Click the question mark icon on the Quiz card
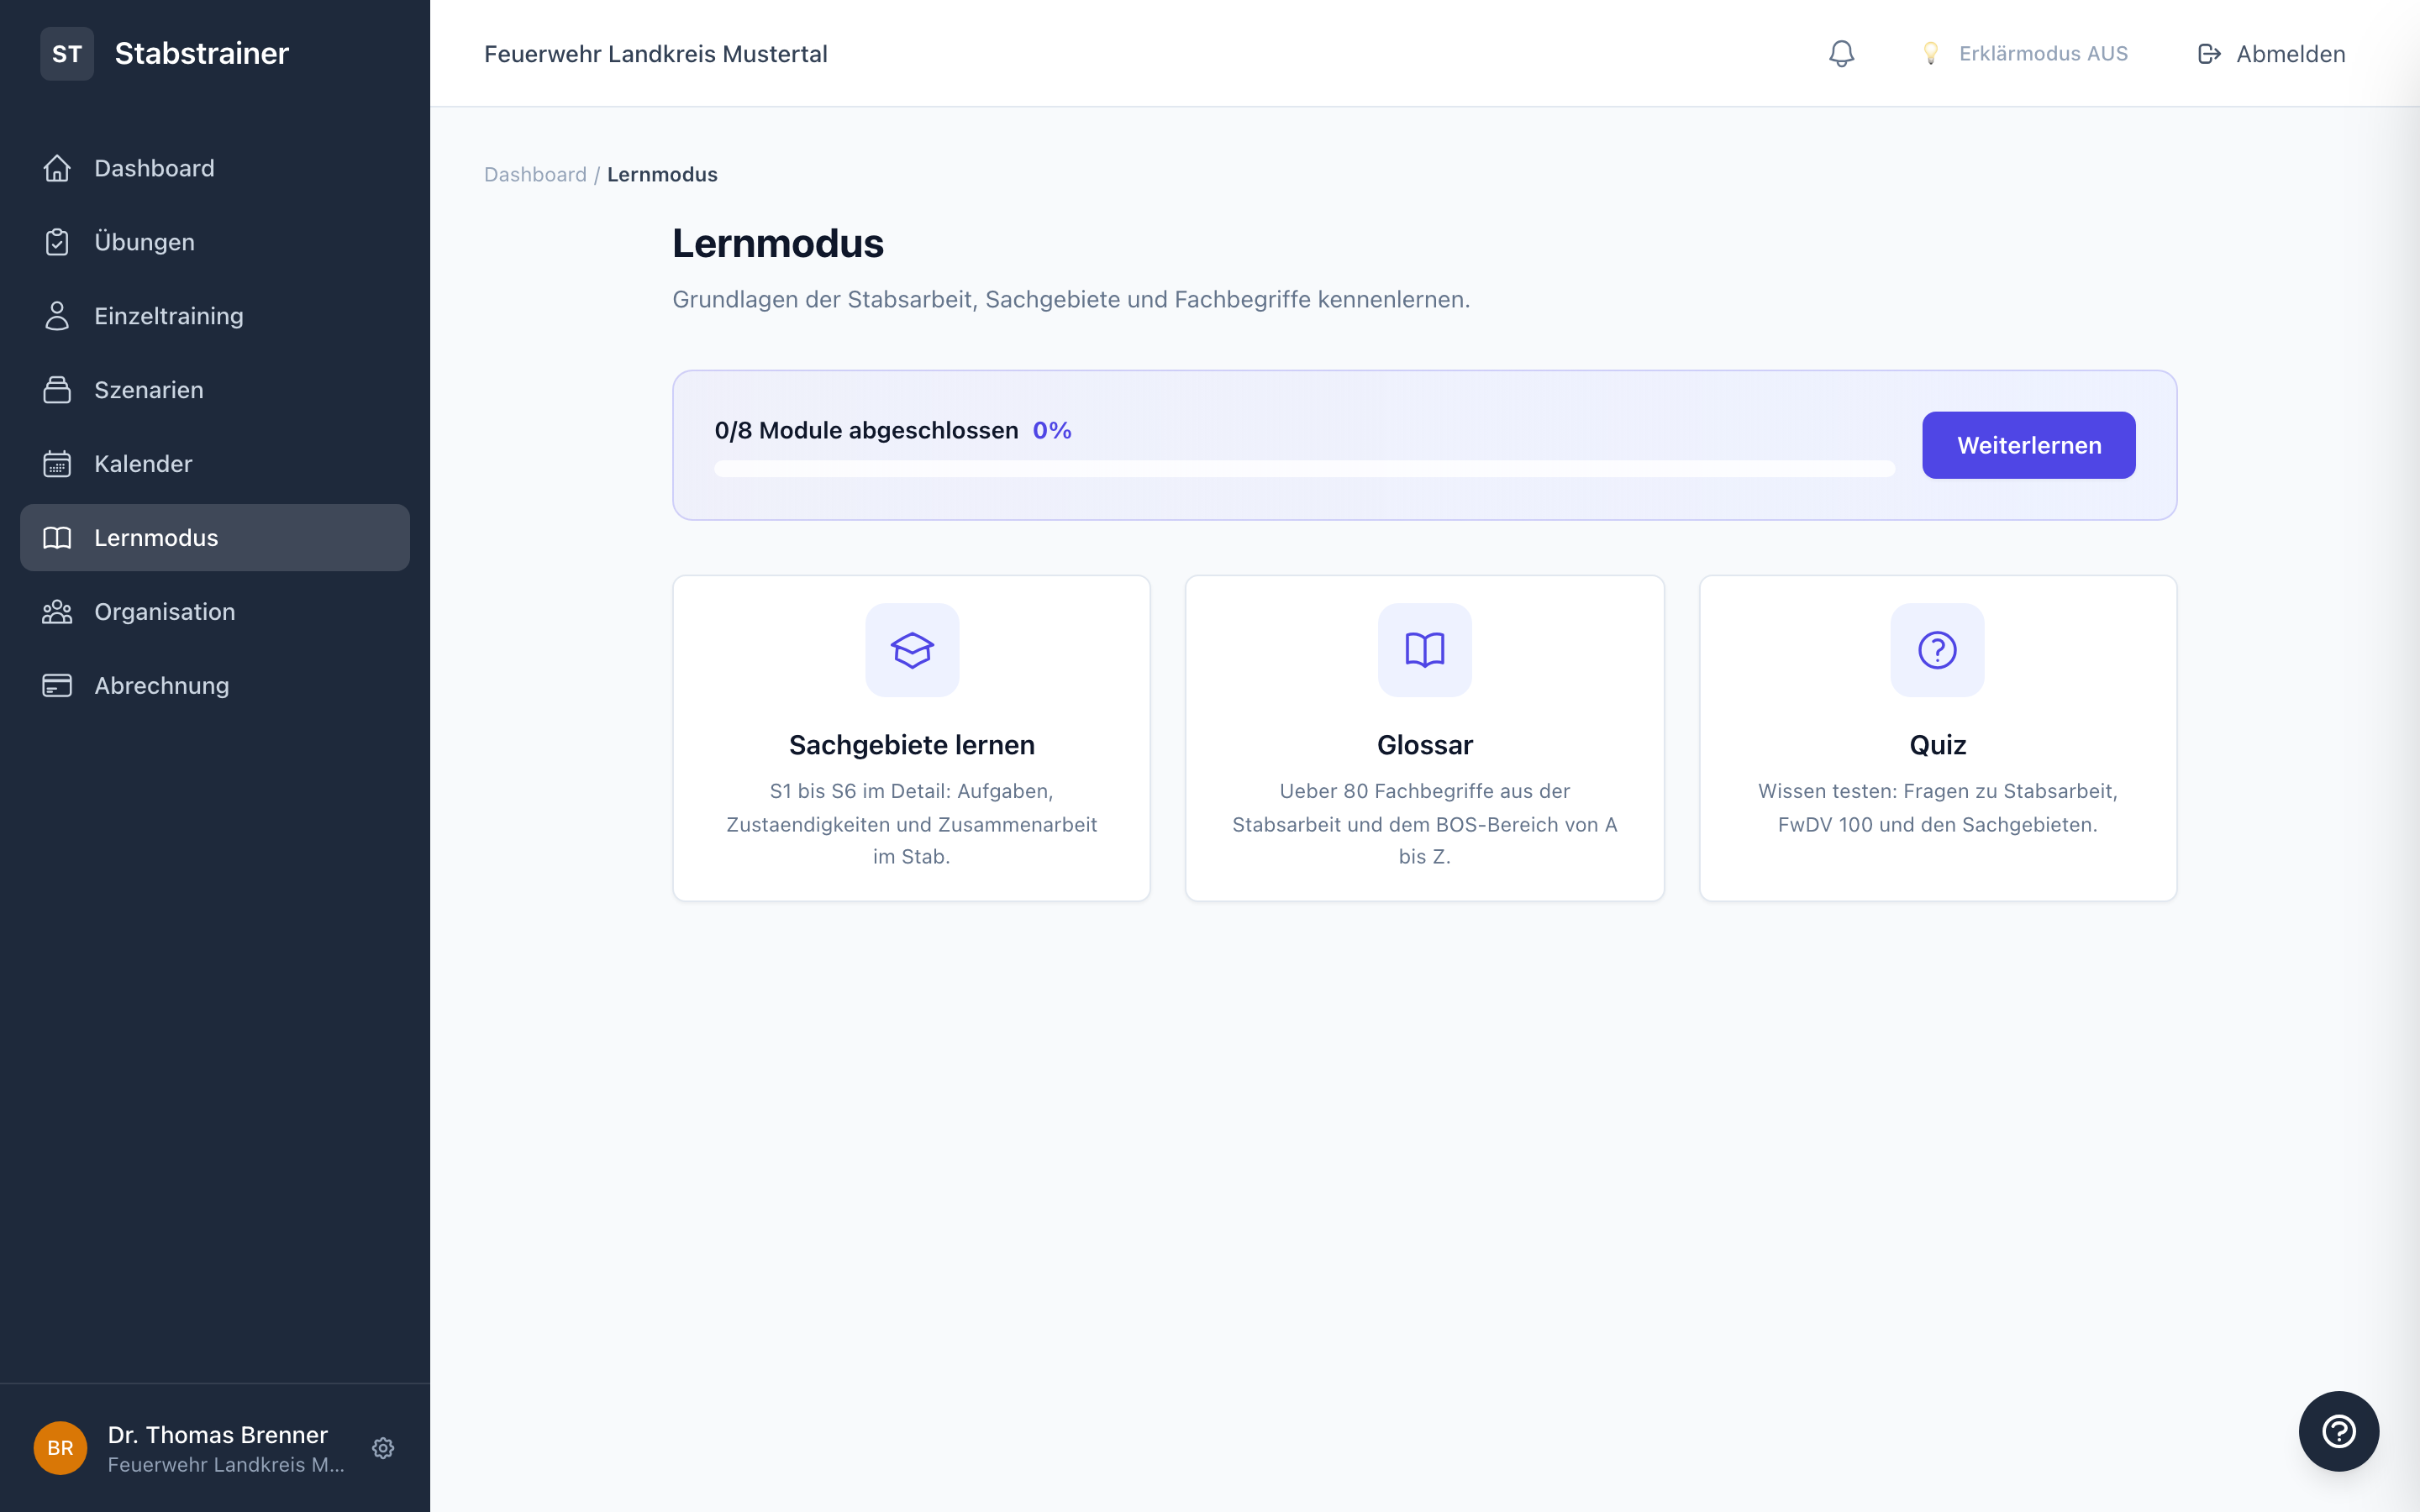Viewport: 2420px width, 1512px height. pos(1936,649)
